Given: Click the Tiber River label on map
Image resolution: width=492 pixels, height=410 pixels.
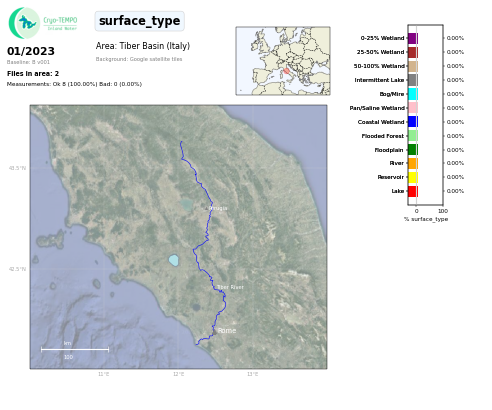Looking at the screenshot, I should [230, 287].
